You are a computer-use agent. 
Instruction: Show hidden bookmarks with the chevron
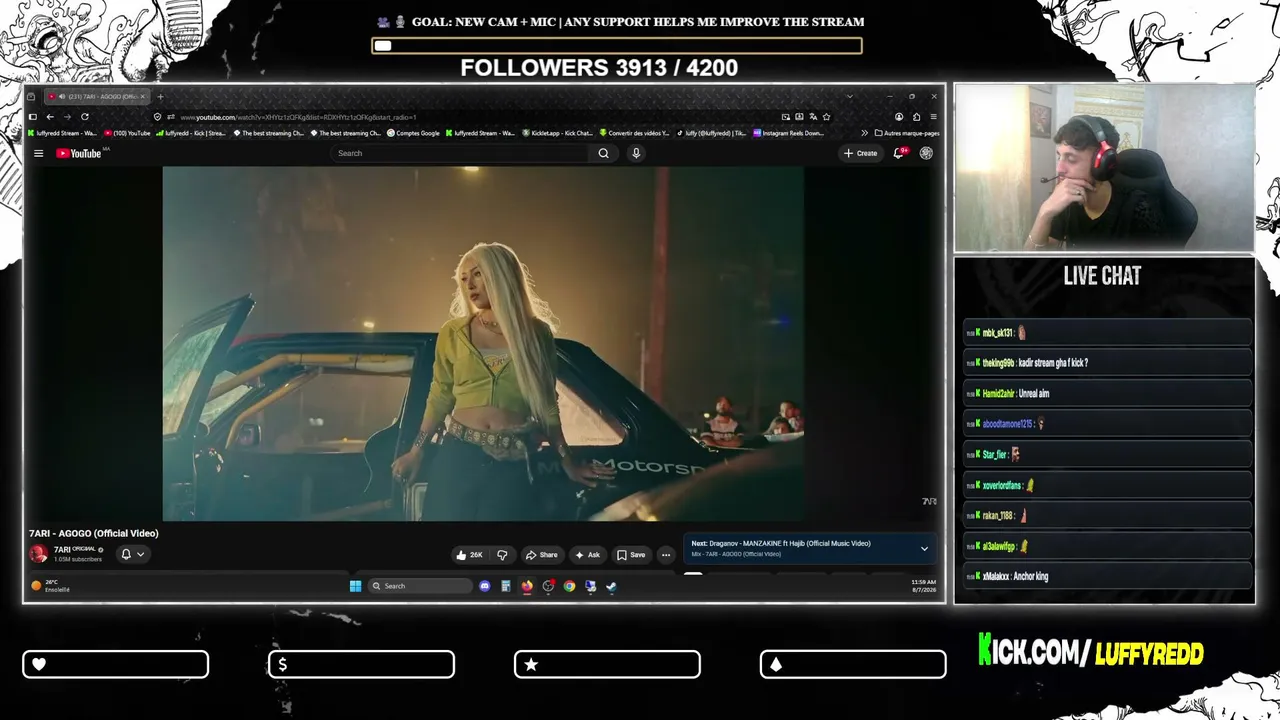[864, 133]
